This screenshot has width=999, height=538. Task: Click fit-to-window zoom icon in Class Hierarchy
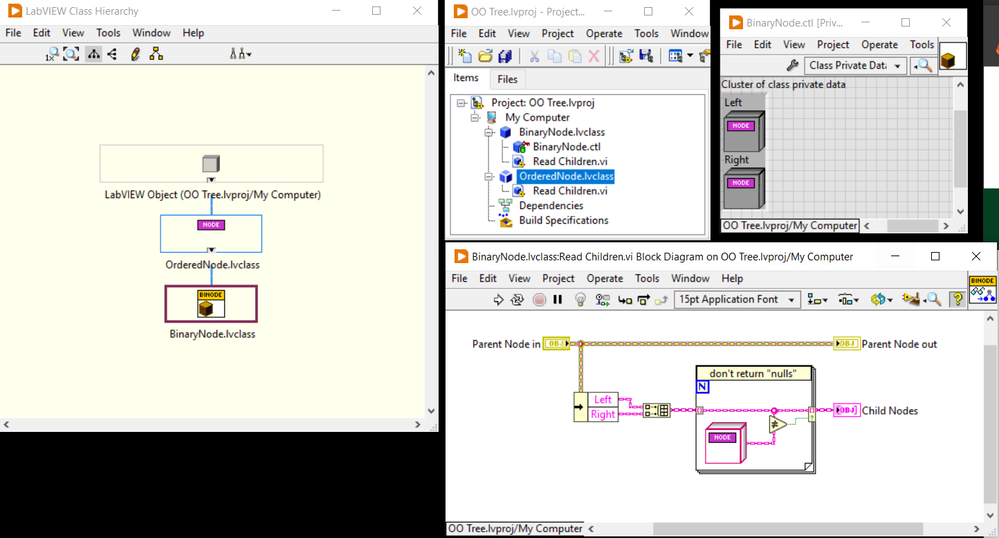(71, 54)
